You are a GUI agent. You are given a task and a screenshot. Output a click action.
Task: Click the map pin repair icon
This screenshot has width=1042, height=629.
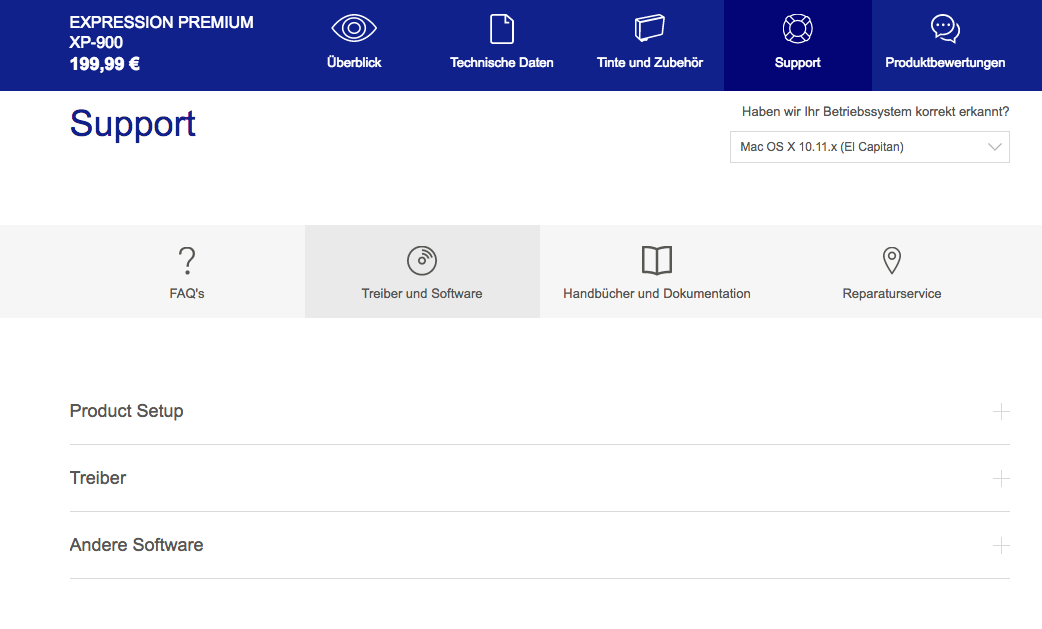pos(892,261)
